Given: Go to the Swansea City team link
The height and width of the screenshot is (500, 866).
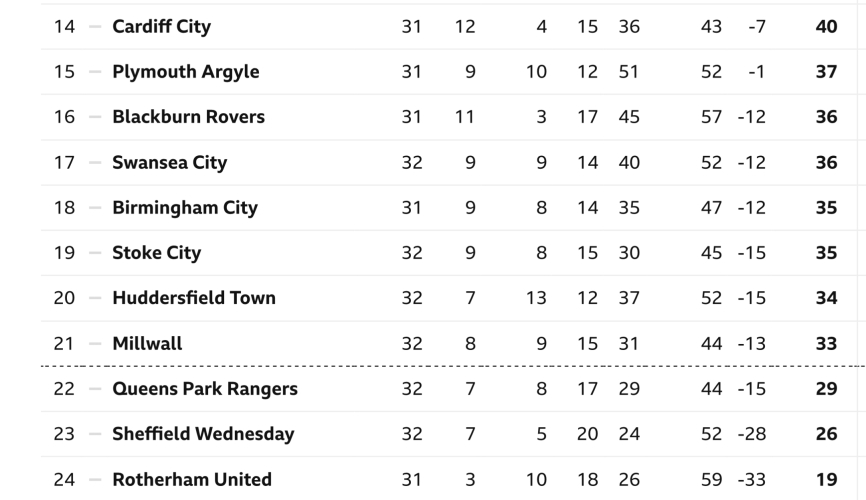Looking at the screenshot, I should click(x=169, y=163).
